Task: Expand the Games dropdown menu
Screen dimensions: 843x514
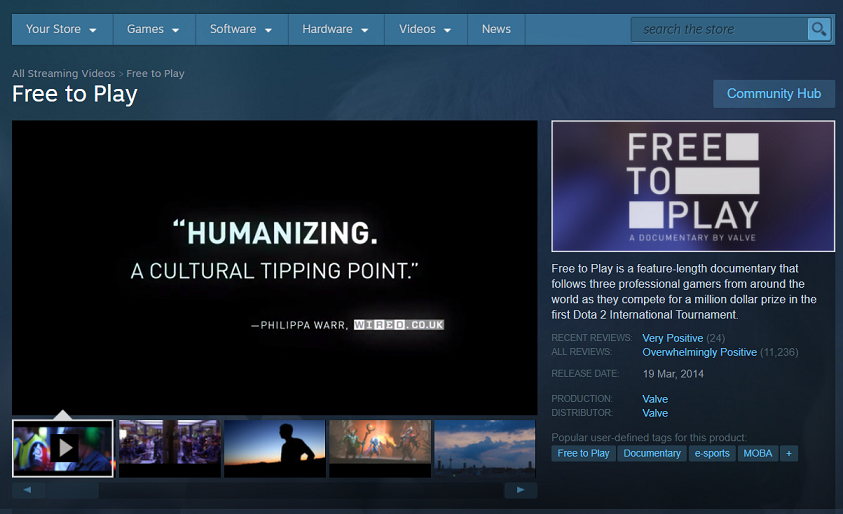Action: pyautogui.click(x=154, y=29)
